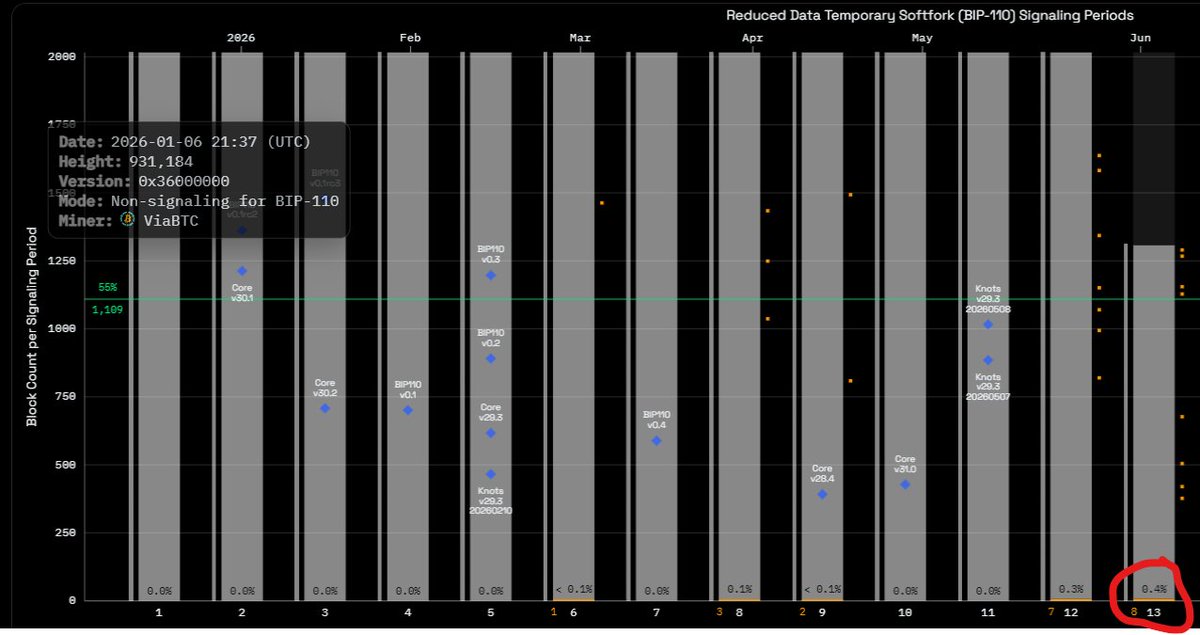Click the y-axis tick label '2000'
The width and height of the screenshot is (1200, 635).
(62, 56)
